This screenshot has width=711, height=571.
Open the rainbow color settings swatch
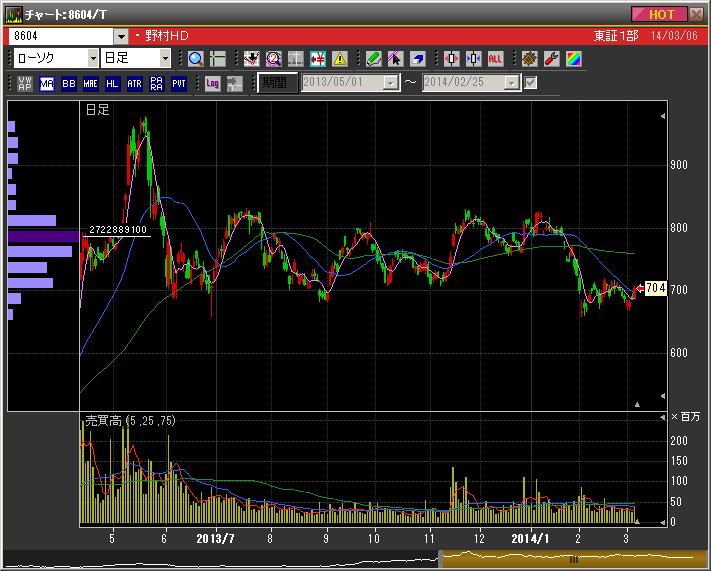pos(573,59)
